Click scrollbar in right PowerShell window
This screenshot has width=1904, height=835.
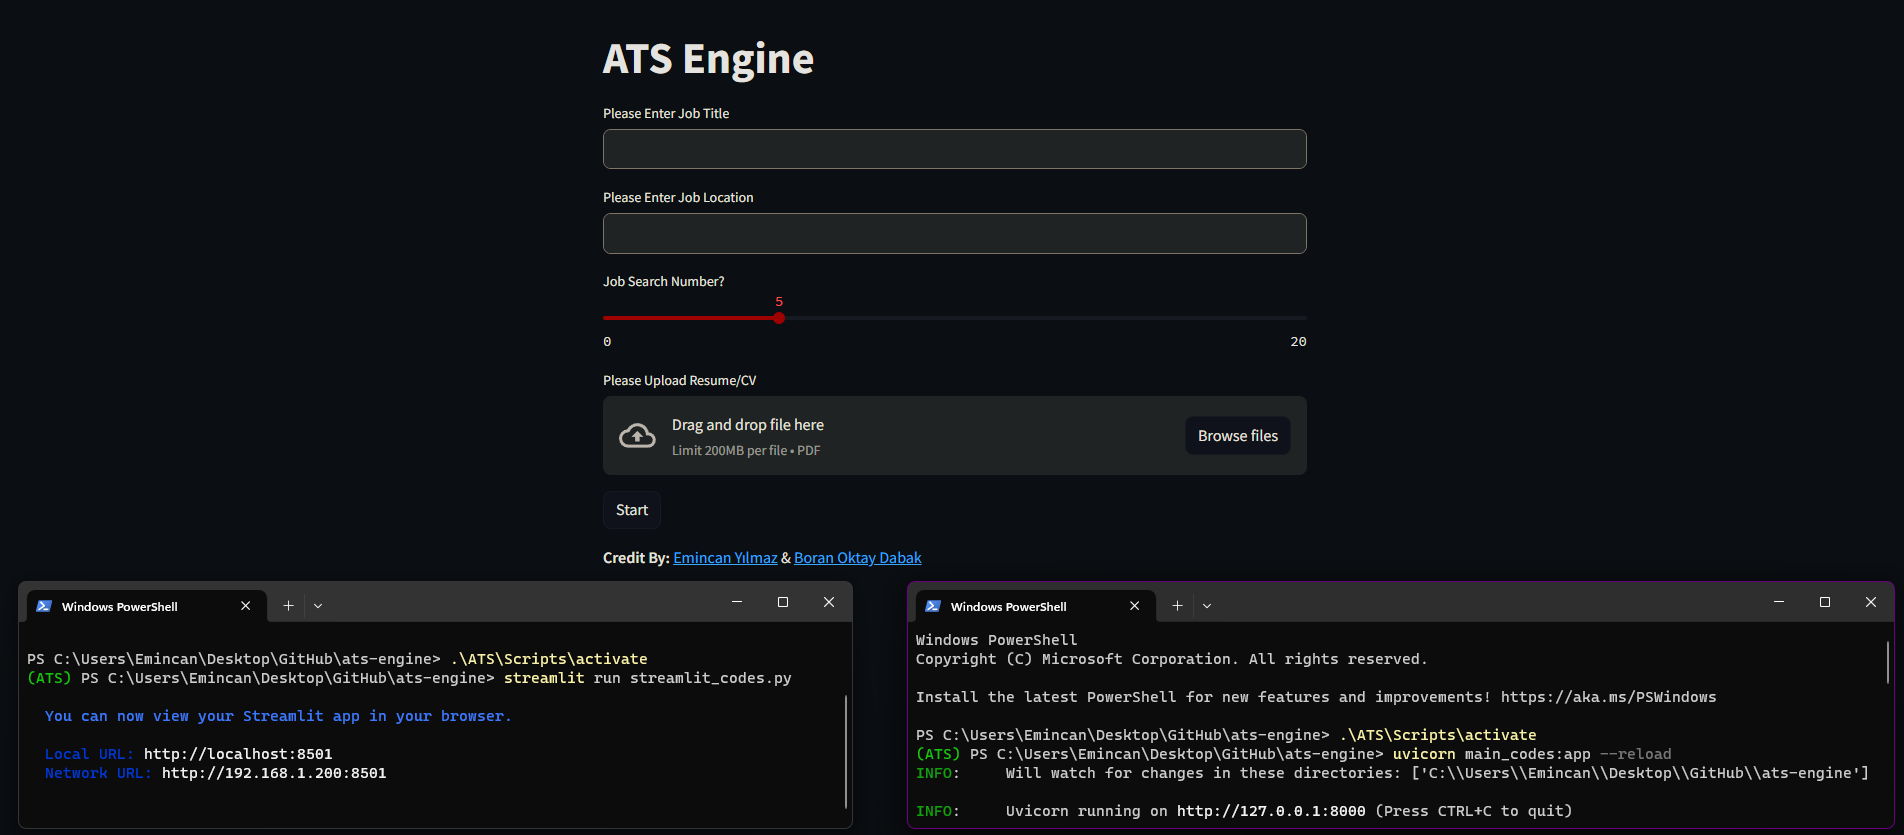1887,662
